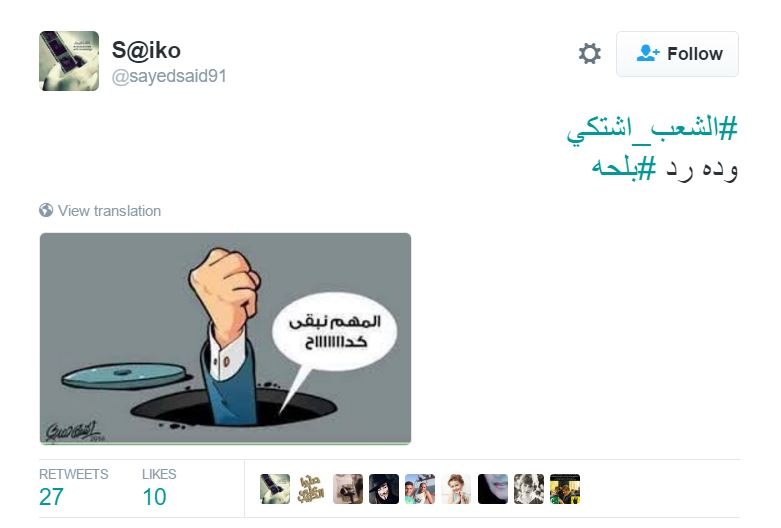Open the fist cartoon image
Viewport: 781px width, 528px height.
click(x=226, y=339)
